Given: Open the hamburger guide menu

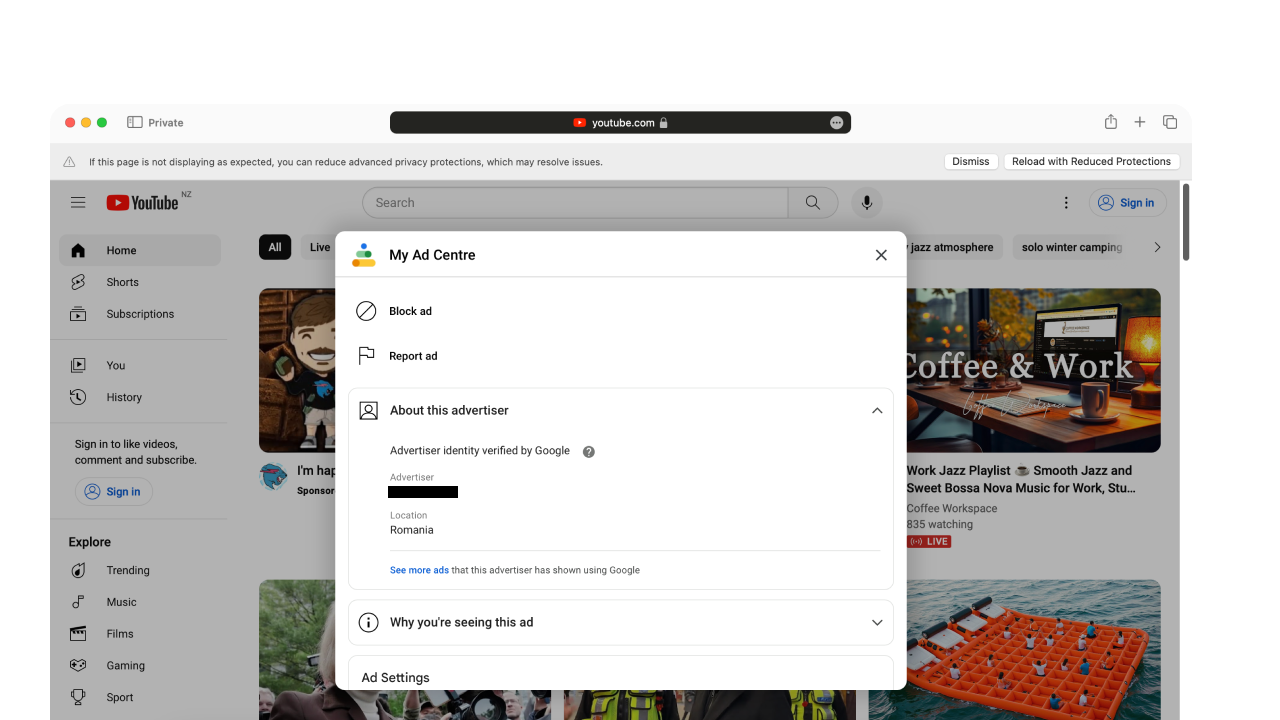Looking at the screenshot, I should (x=78, y=202).
